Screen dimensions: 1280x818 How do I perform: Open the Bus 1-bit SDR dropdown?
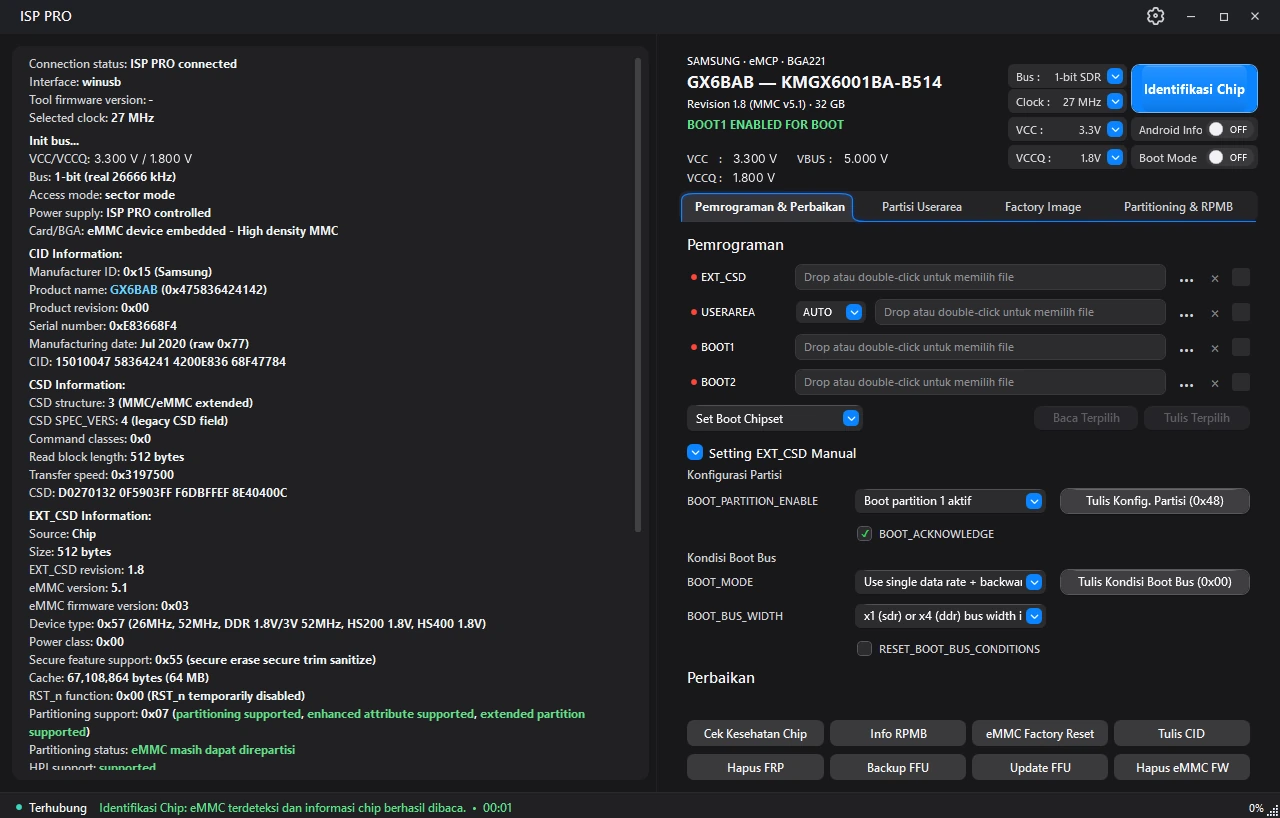coord(1067,77)
